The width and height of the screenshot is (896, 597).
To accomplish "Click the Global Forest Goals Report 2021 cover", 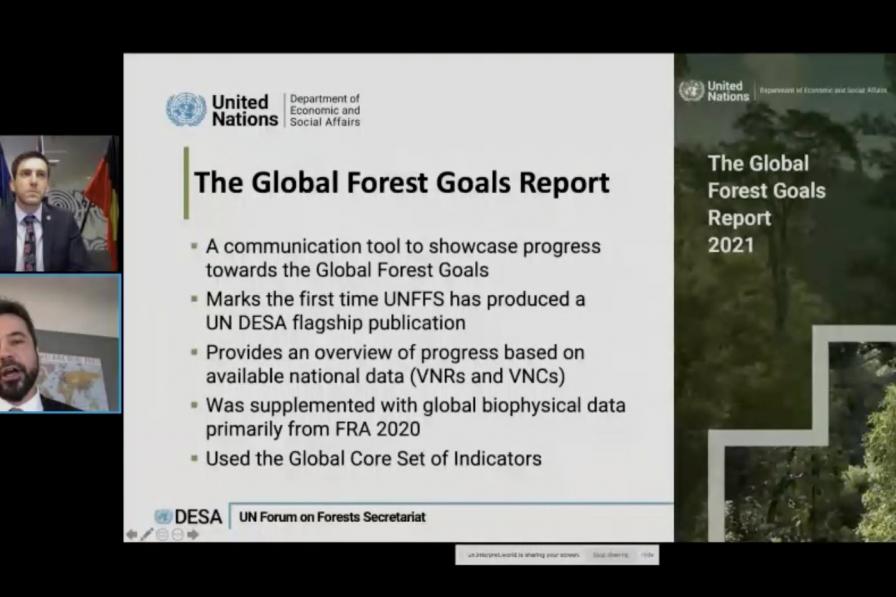I will [785, 298].
